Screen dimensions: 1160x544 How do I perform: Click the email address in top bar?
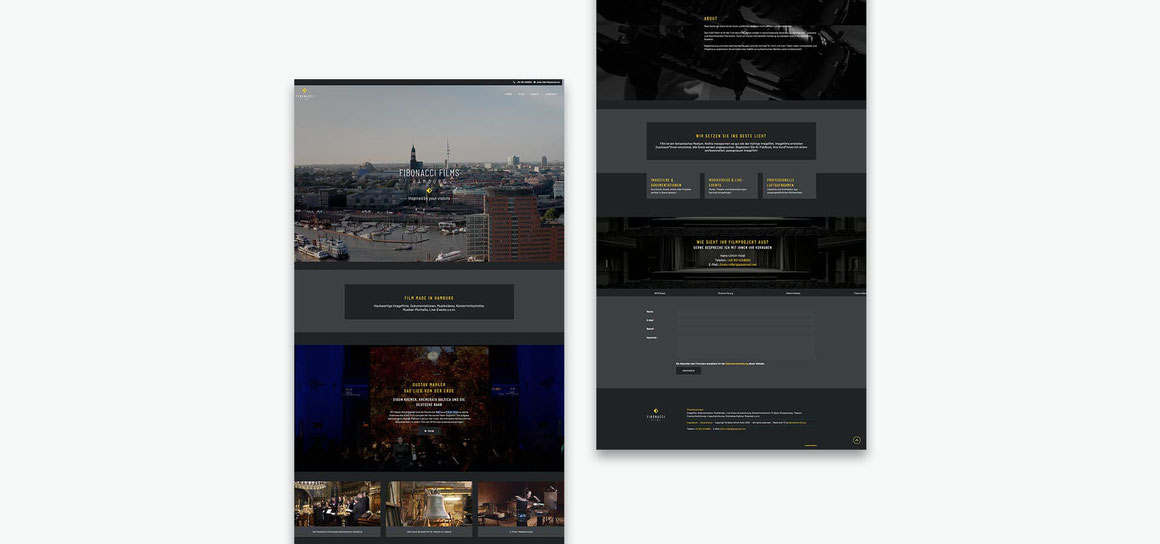548,82
